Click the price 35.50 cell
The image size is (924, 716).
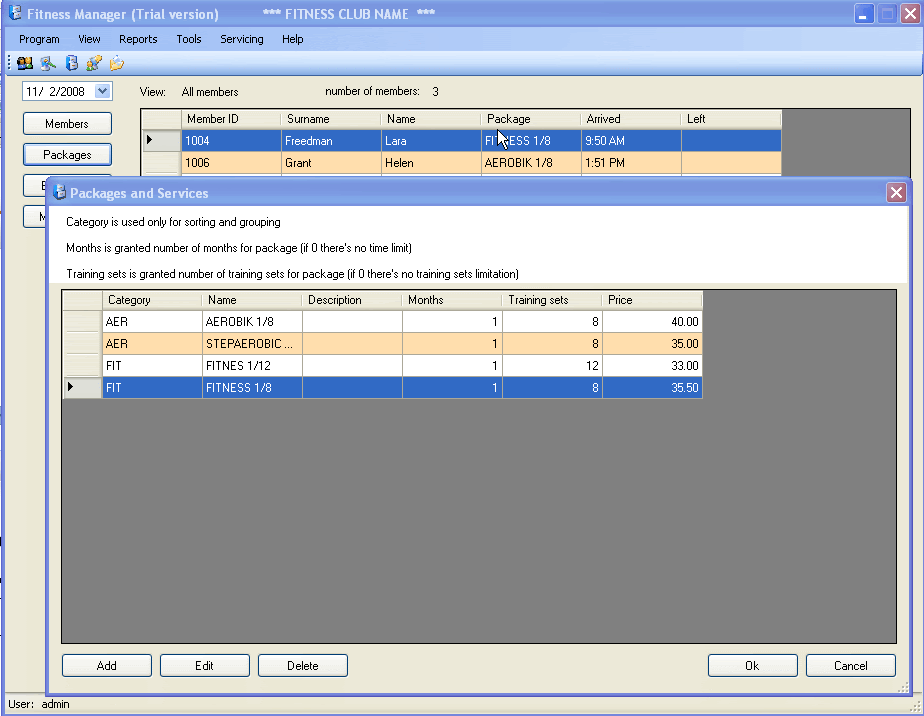click(652, 388)
